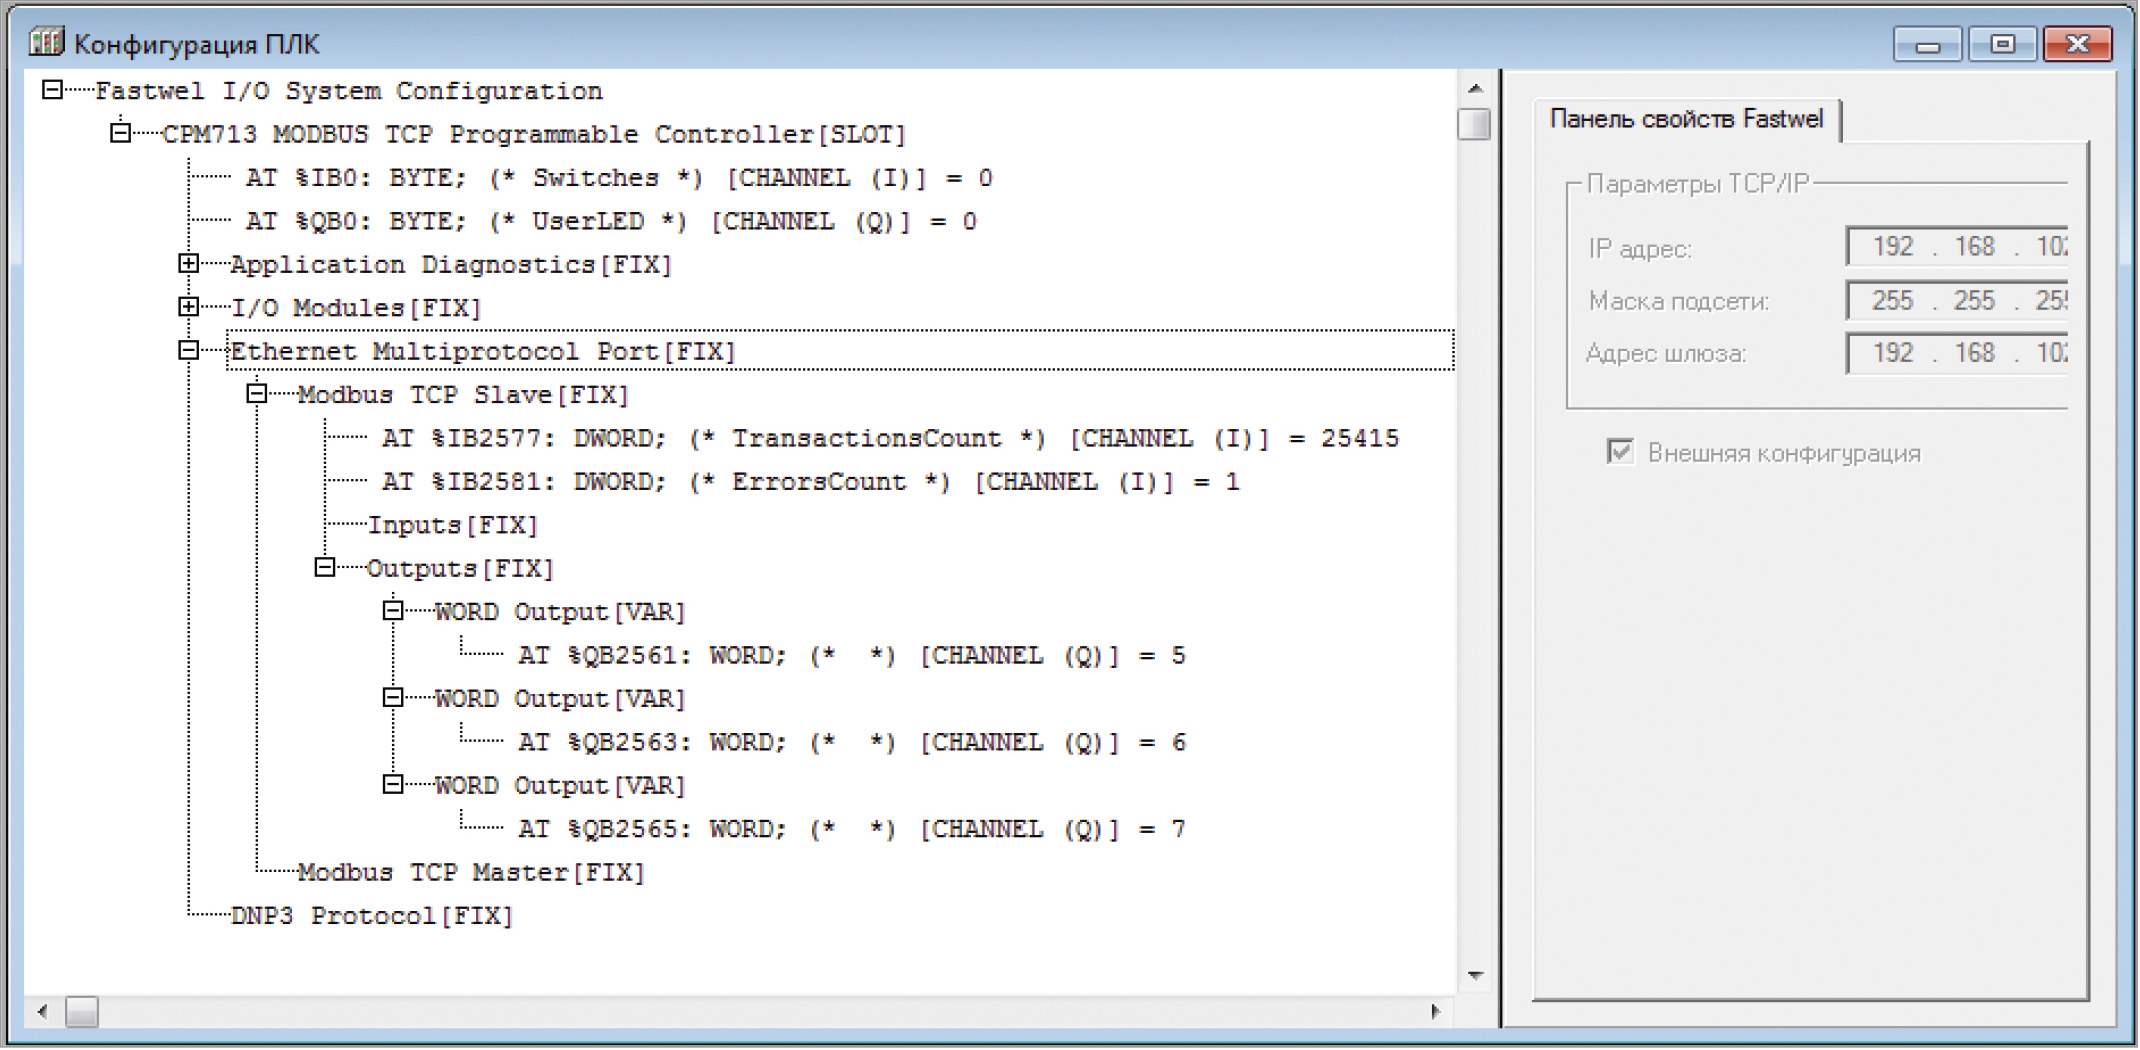Select I/O Modules[FIX] item

coord(356,308)
